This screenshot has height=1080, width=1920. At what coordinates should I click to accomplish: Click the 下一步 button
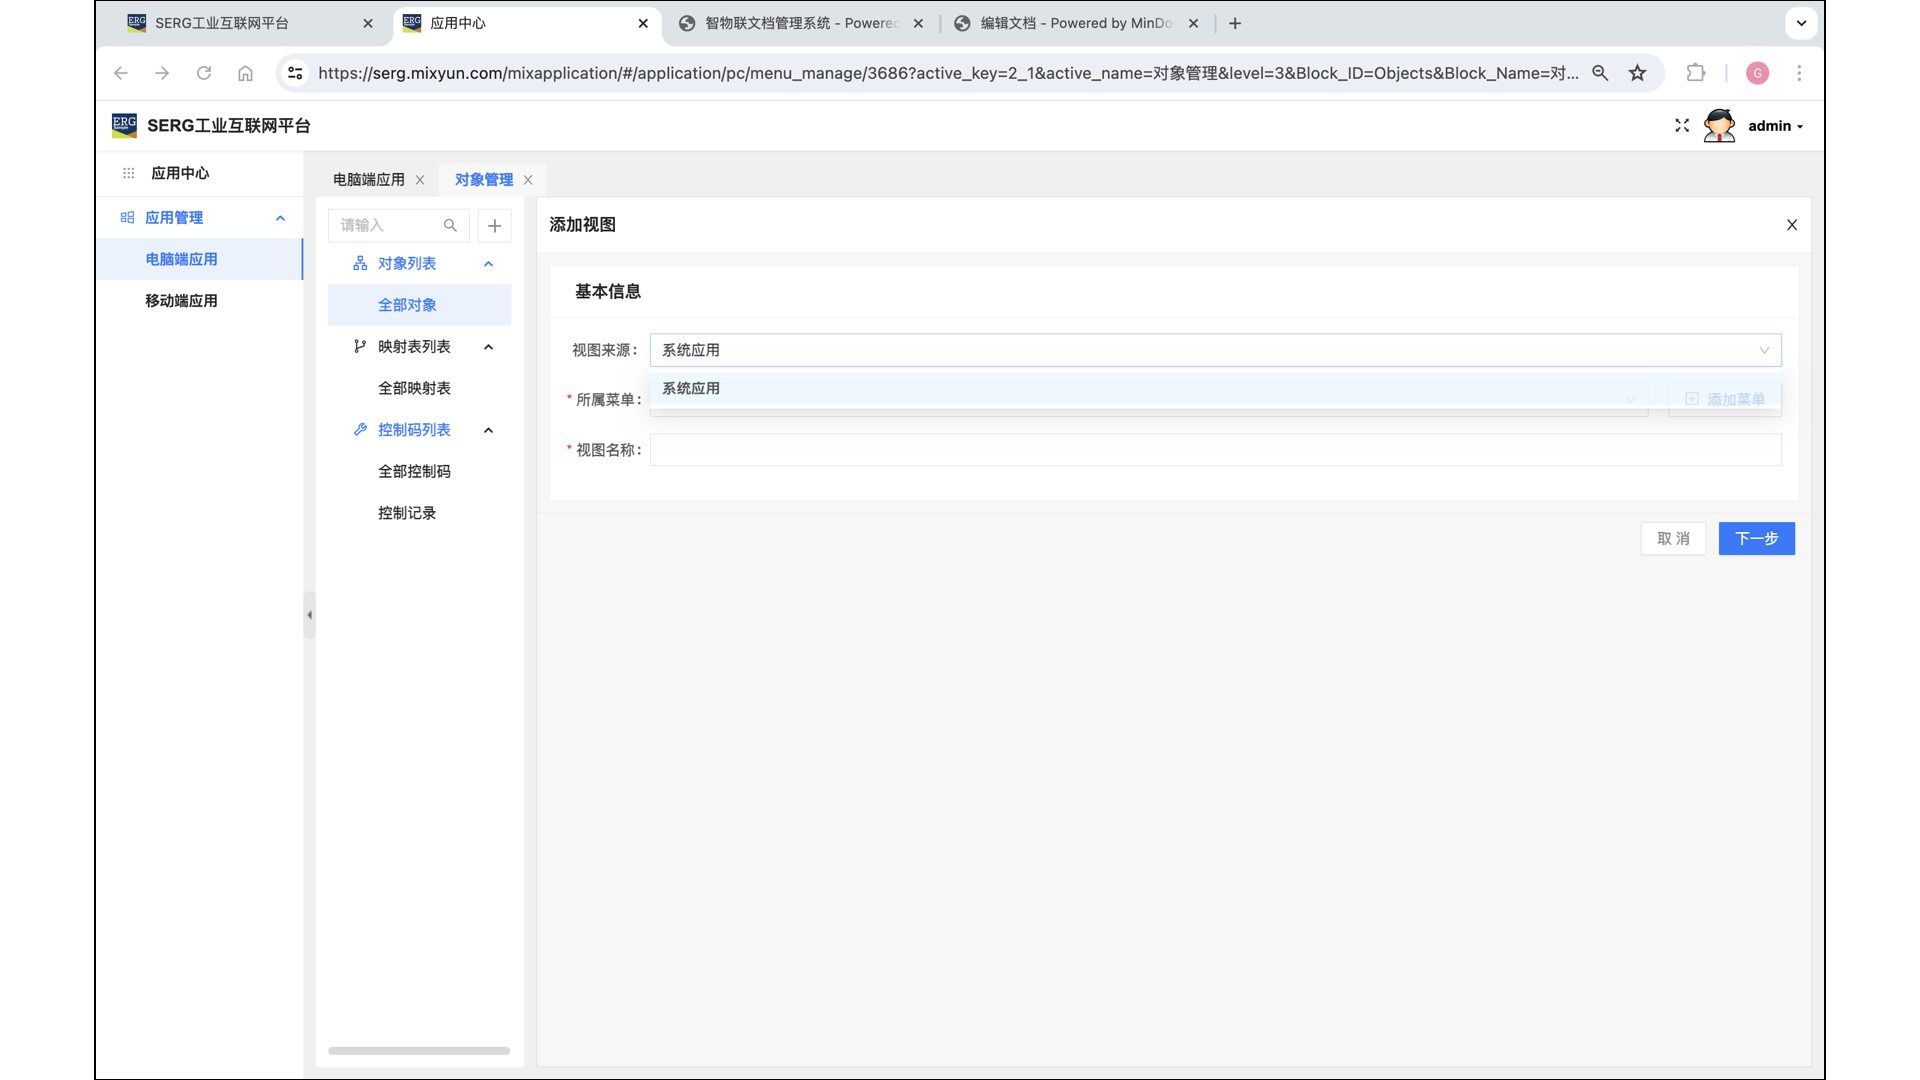point(1756,539)
